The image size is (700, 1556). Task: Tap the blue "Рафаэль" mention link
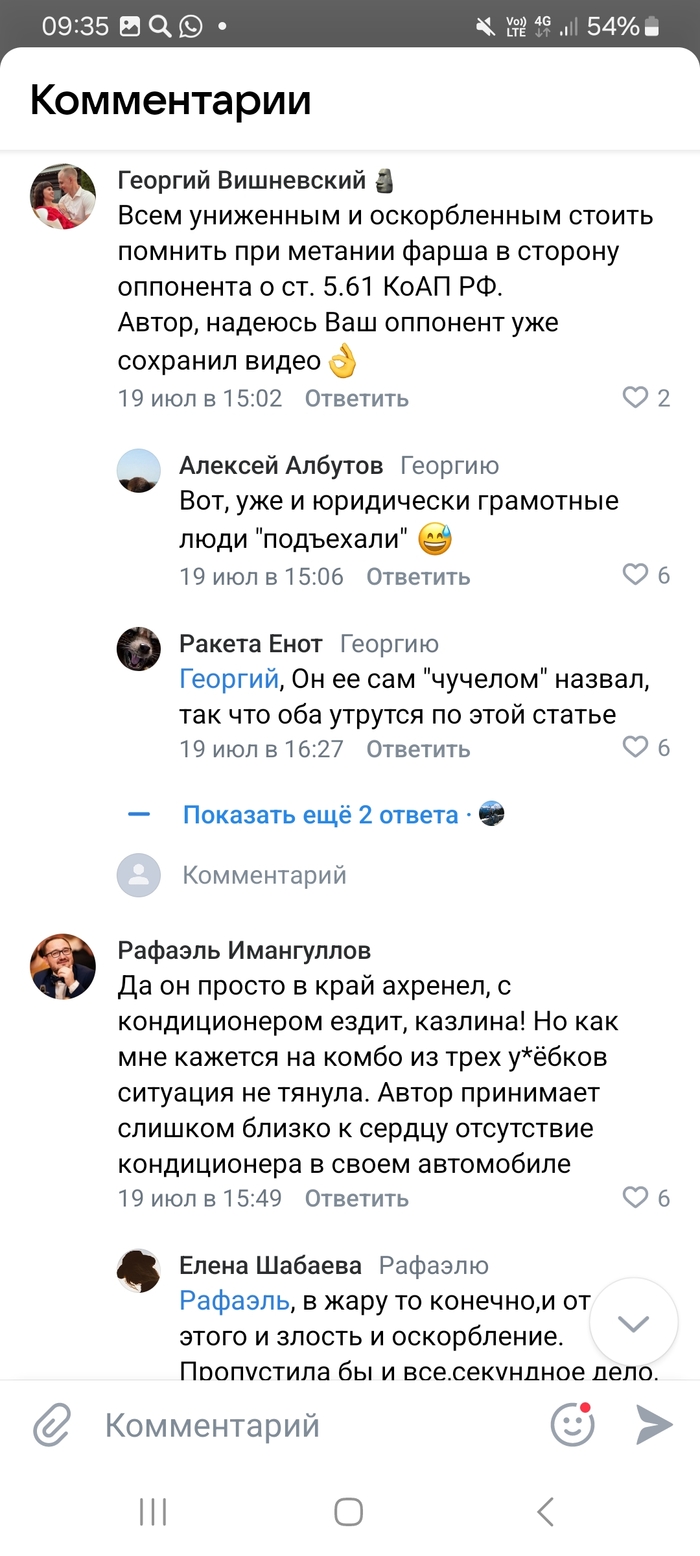click(x=234, y=1300)
